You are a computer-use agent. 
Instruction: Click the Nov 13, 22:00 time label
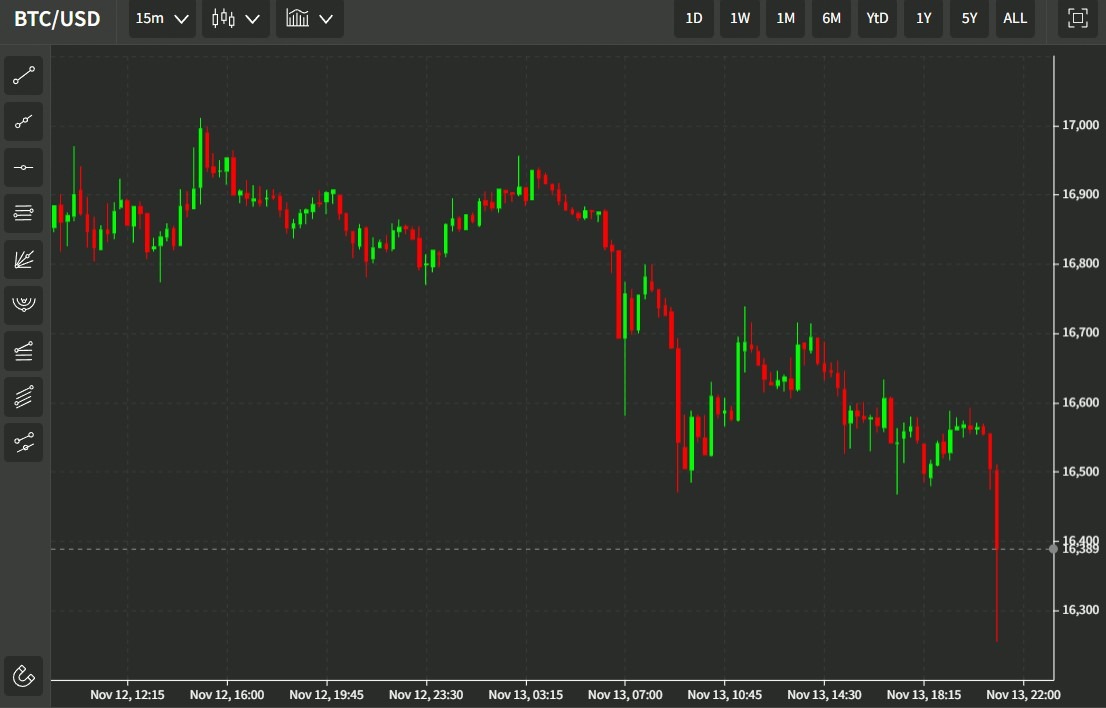1023,695
